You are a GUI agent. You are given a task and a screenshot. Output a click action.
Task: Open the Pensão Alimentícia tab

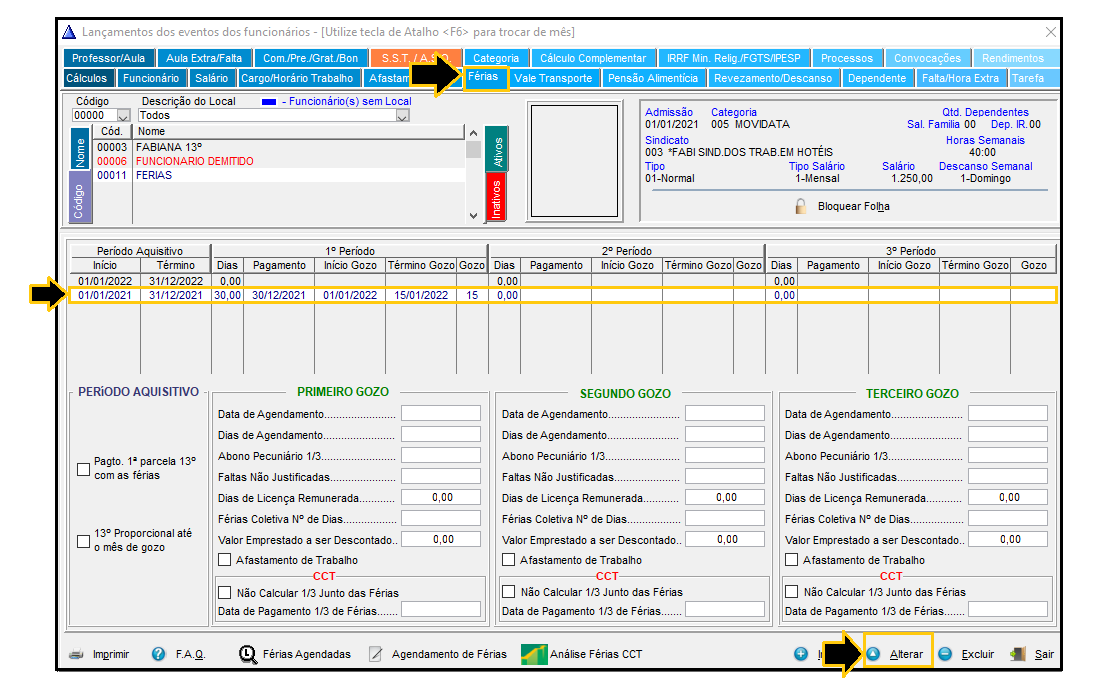pos(653,78)
